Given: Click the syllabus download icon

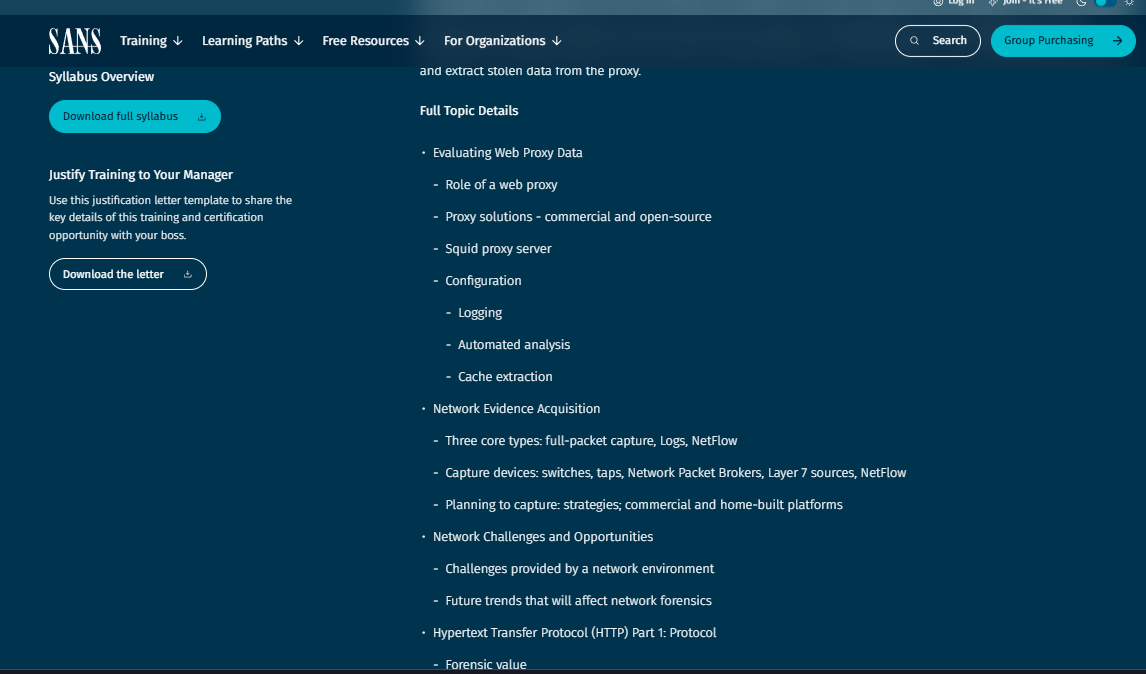Looking at the screenshot, I should pyautogui.click(x=202, y=117).
